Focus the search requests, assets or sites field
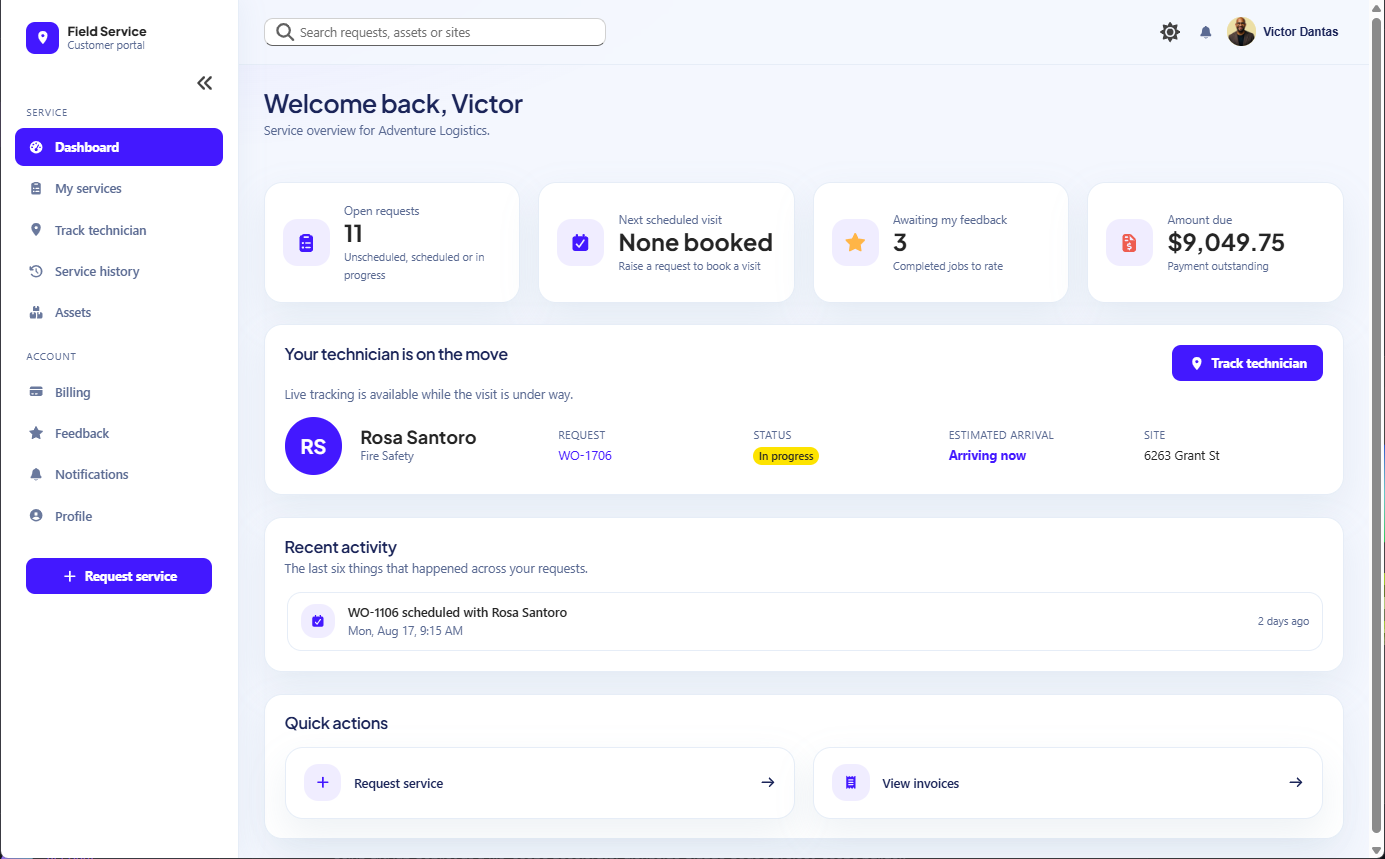The height and width of the screenshot is (859, 1385). [435, 32]
